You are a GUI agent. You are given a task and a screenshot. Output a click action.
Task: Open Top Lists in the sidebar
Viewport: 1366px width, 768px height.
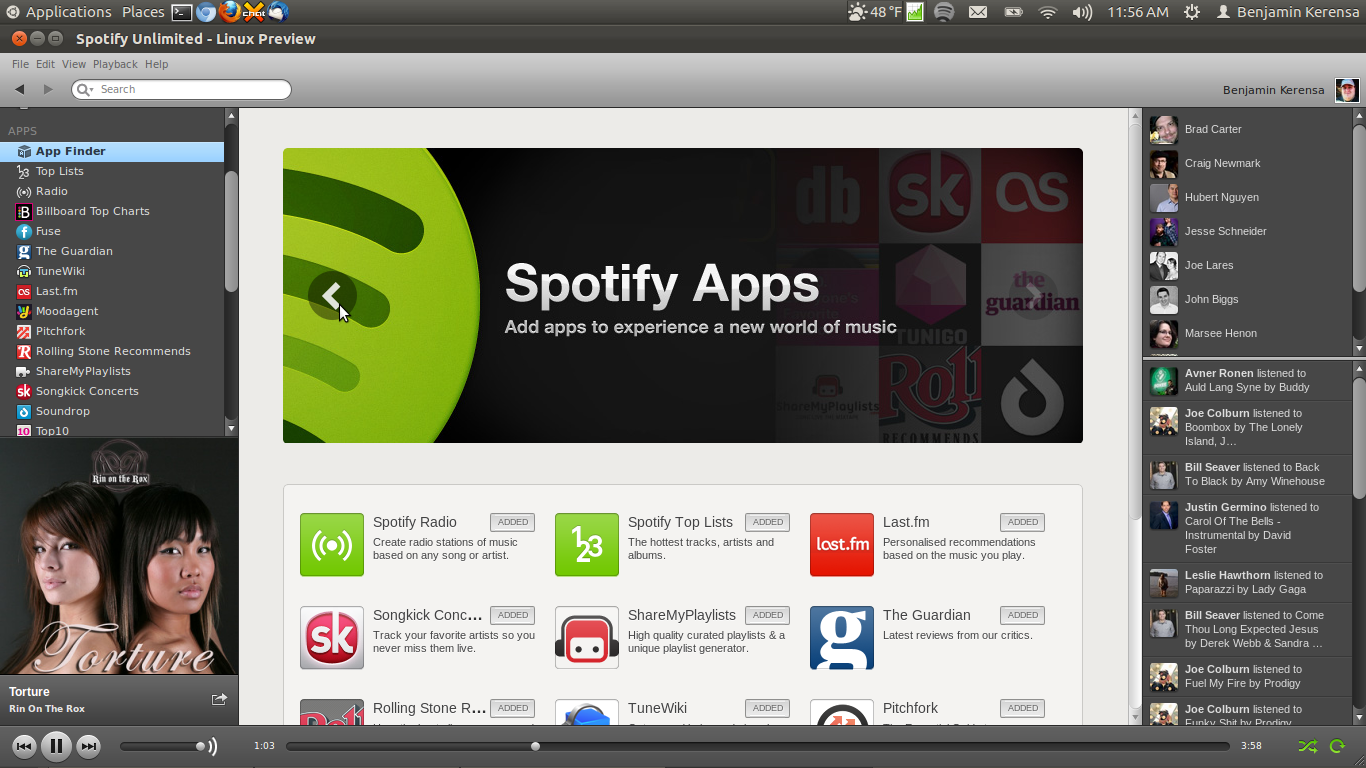[x=112, y=171]
